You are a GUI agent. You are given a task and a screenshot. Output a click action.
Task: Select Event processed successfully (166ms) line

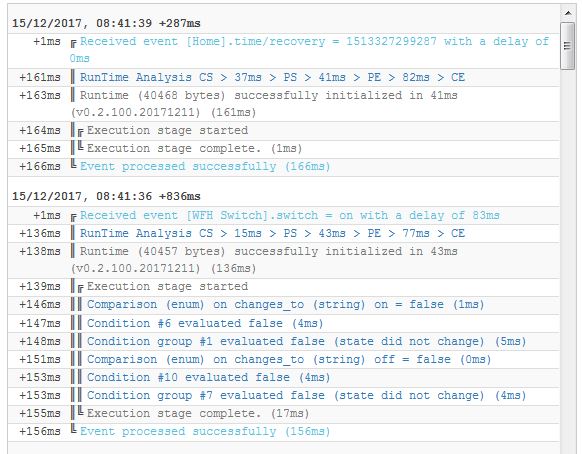click(x=284, y=167)
